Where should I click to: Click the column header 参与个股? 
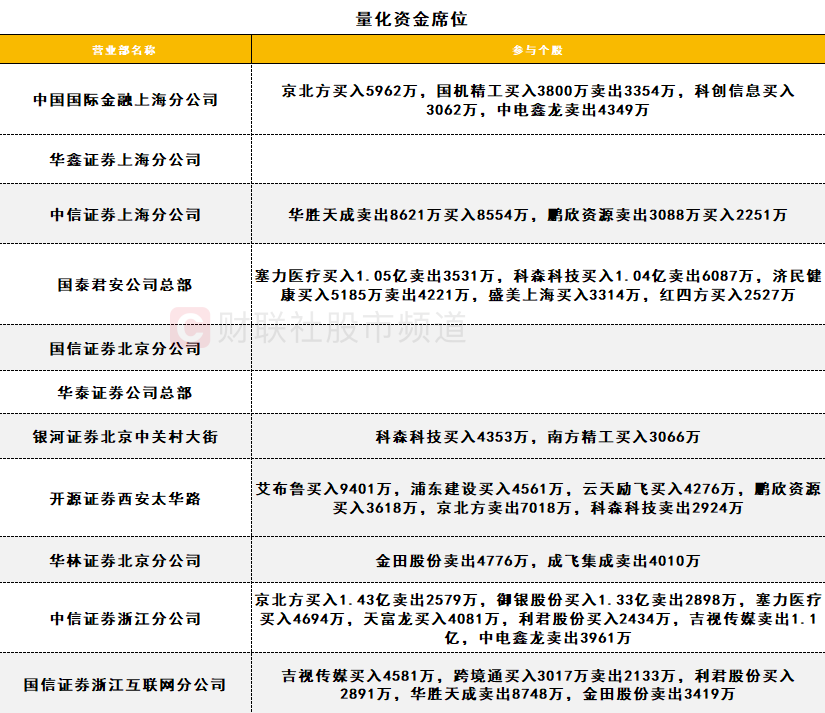point(538,50)
